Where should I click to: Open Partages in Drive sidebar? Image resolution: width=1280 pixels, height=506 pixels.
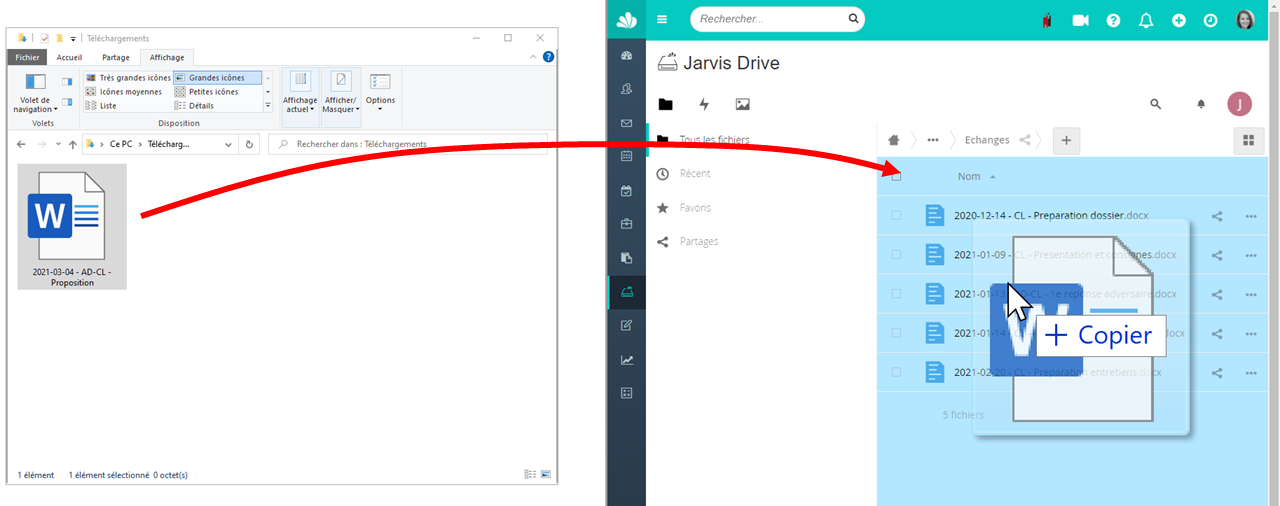[x=699, y=242]
